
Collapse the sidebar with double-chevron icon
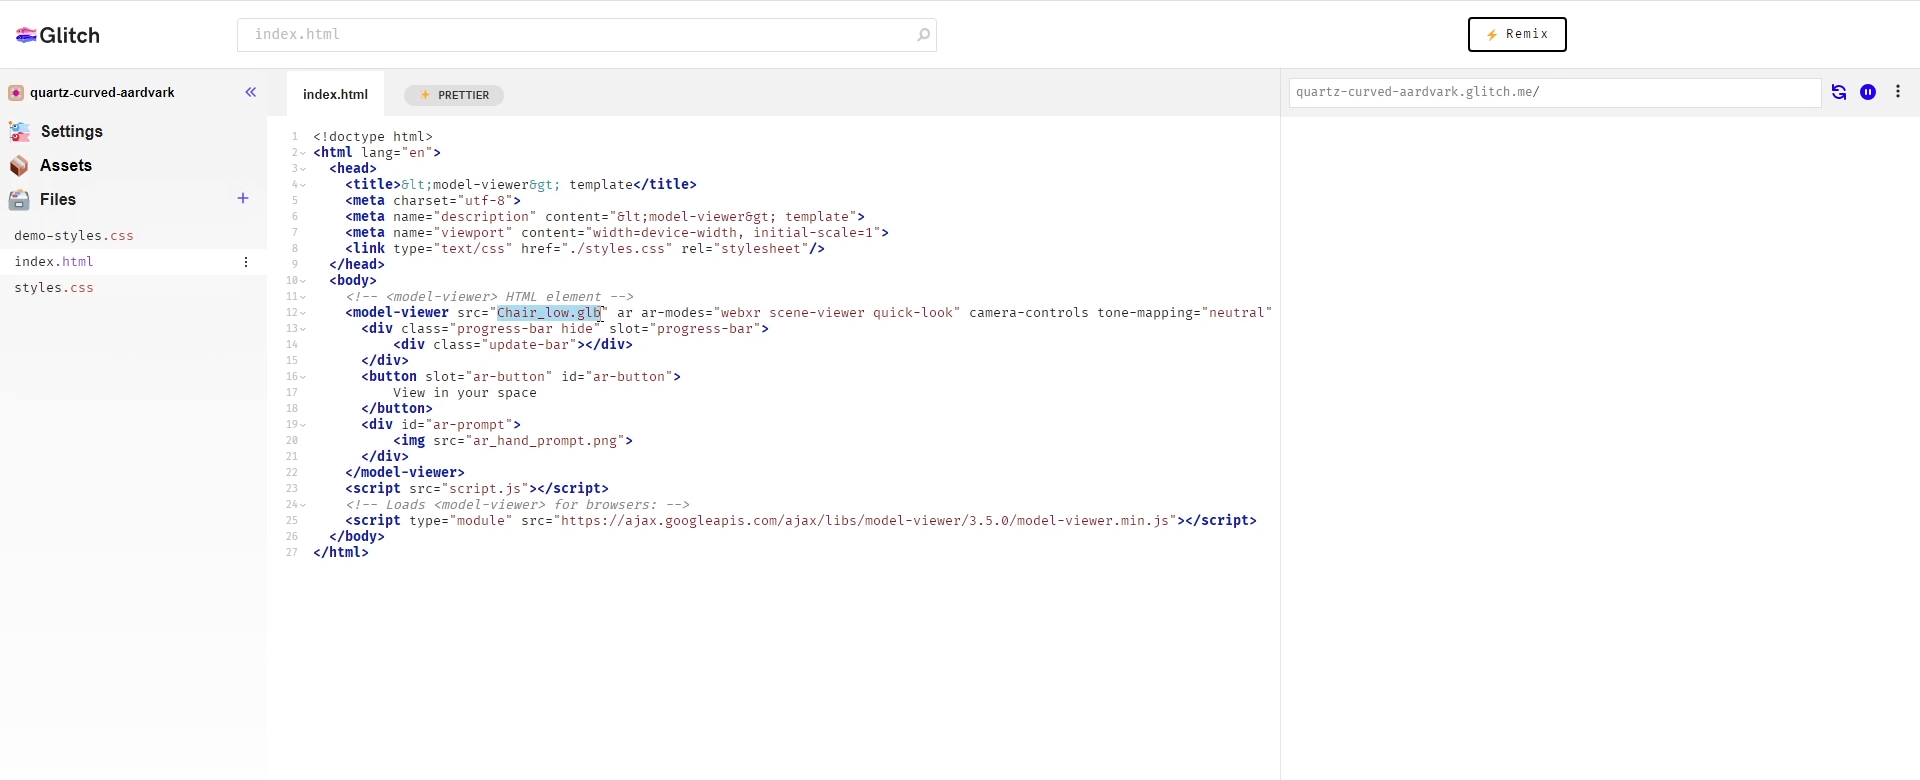251,92
